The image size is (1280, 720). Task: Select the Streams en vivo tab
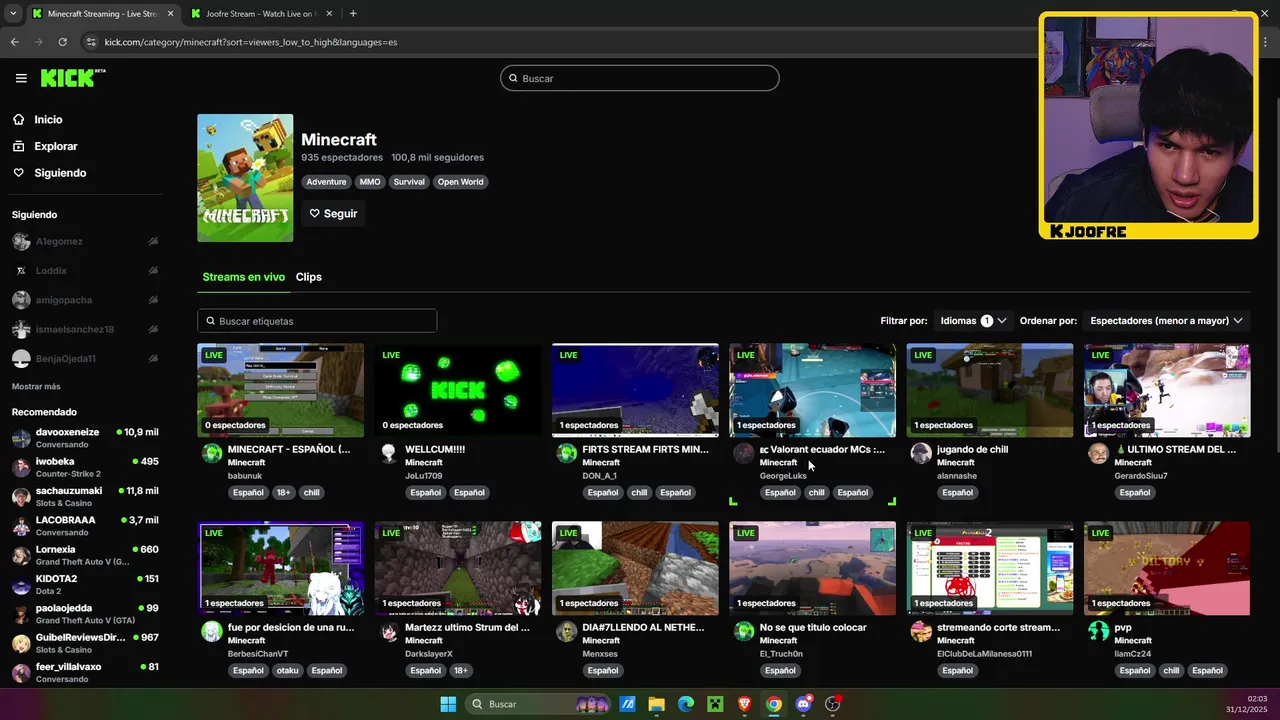(243, 277)
